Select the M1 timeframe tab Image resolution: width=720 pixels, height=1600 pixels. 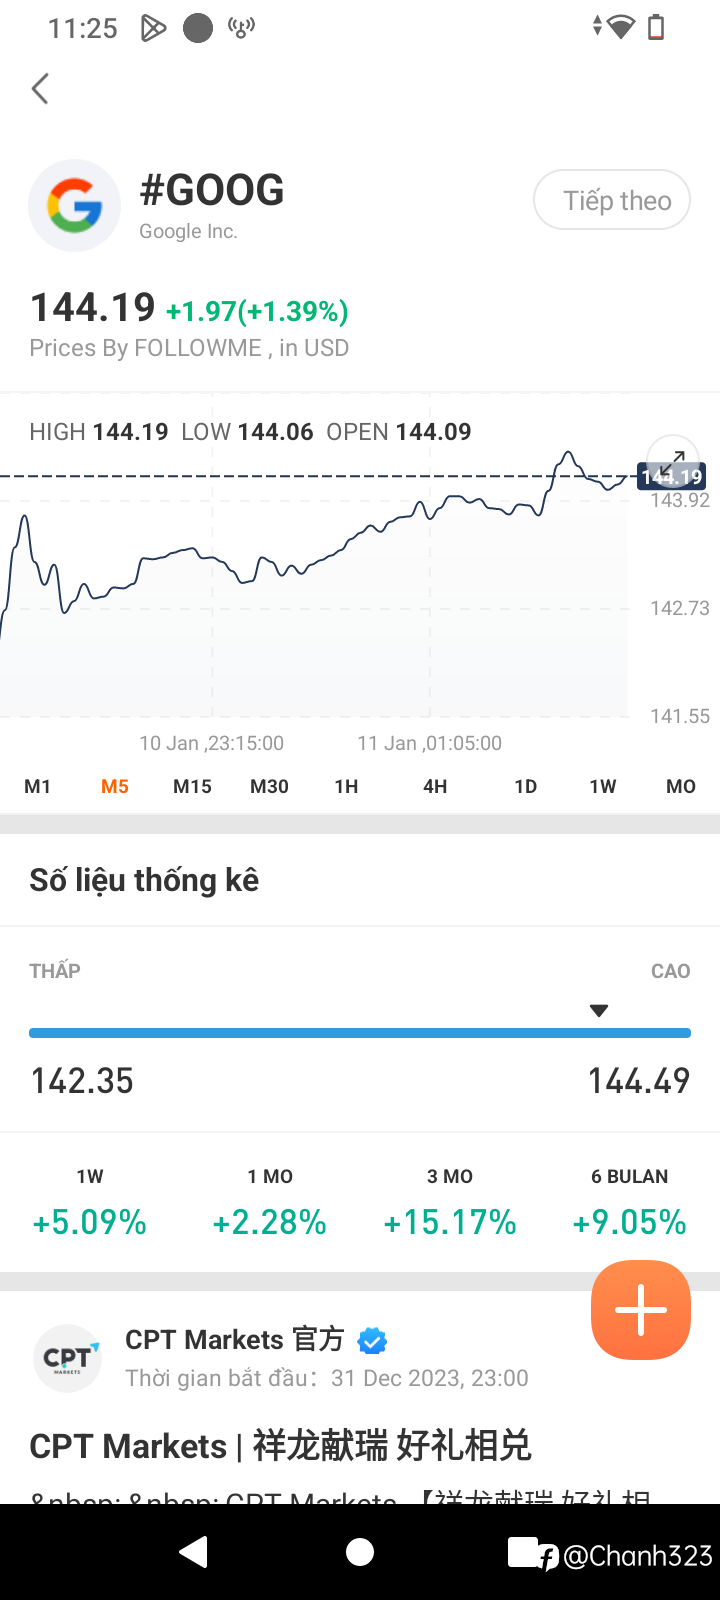tap(38, 787)
